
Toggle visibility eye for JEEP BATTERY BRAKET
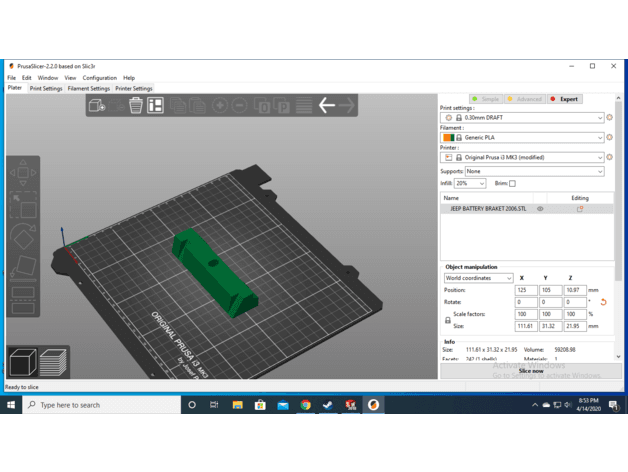pyautogui.click(x=540, y=209)
